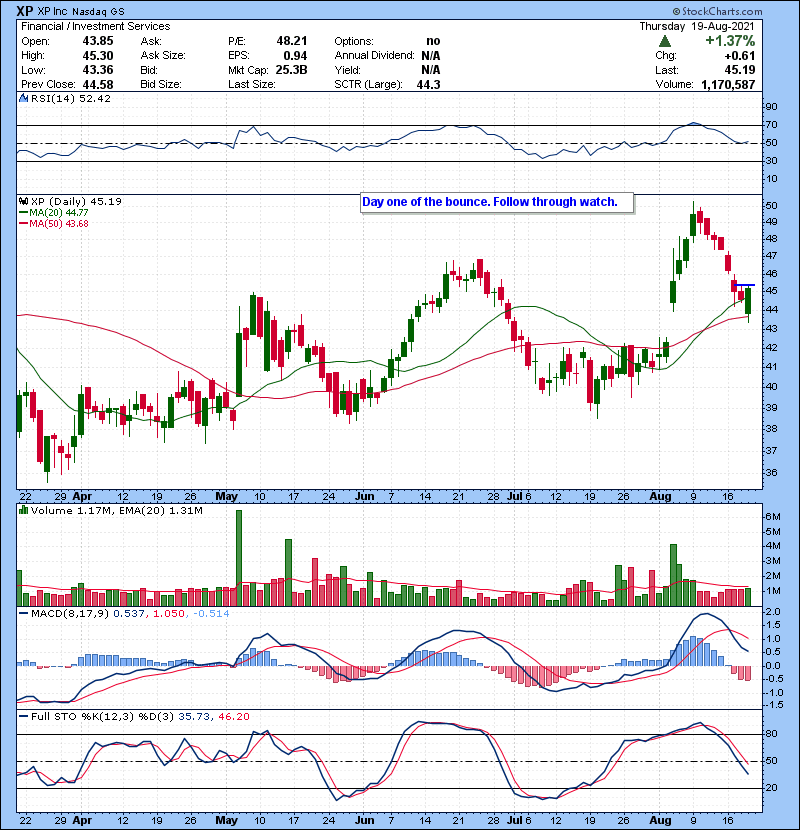Click the XP Inc Nasdaq GS title
Screen dimensions: 800x830
(x=81, y=11)
